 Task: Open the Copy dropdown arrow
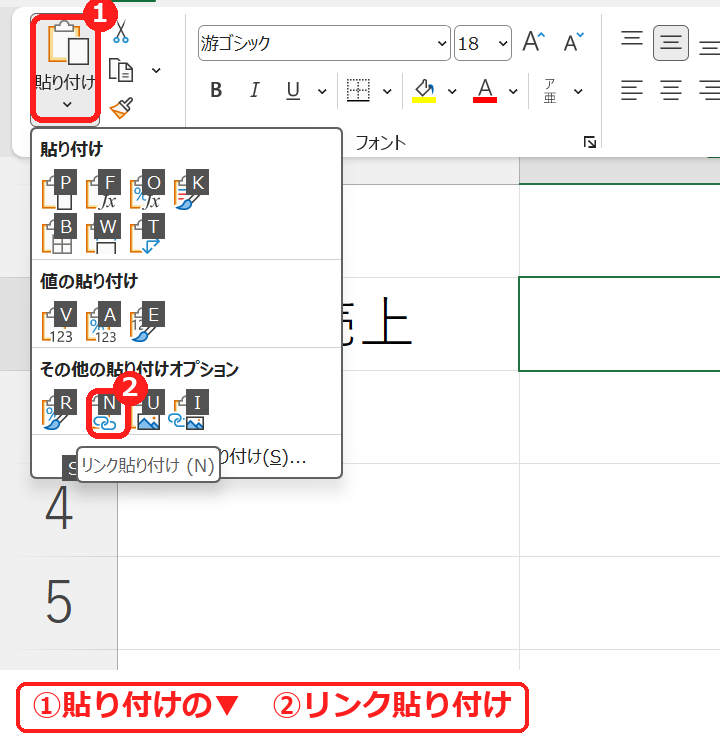point(156,71)
